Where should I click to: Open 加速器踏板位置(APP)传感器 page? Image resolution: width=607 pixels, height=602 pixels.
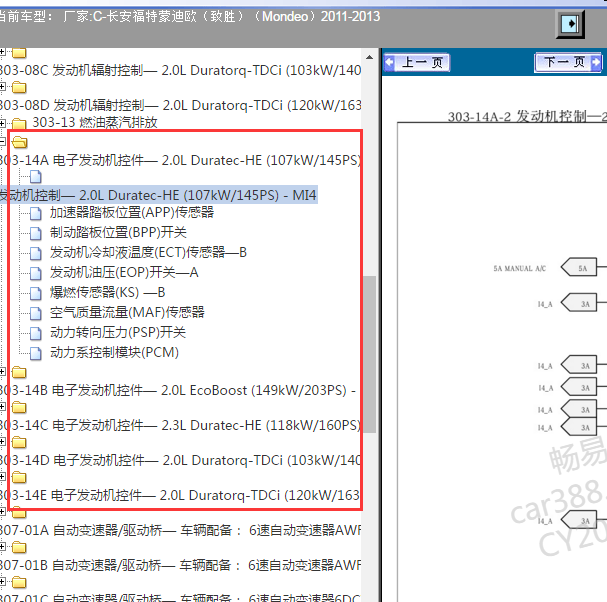[x=132, y=212]
